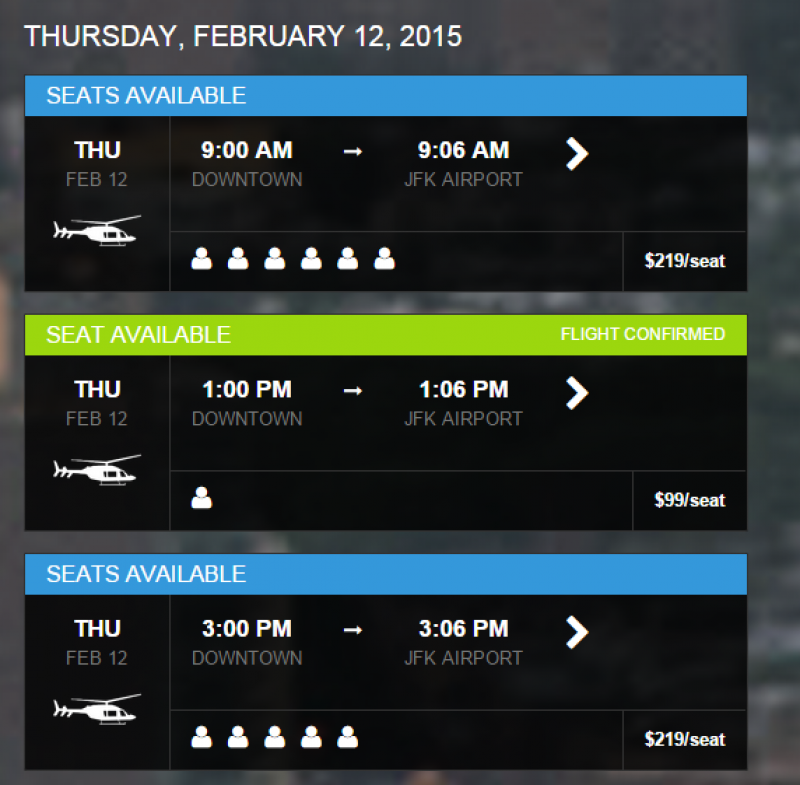This screenshot has width=800, height=785.
Task: Click the green SEAT AVAILABLE header
Action: point(139,335)
